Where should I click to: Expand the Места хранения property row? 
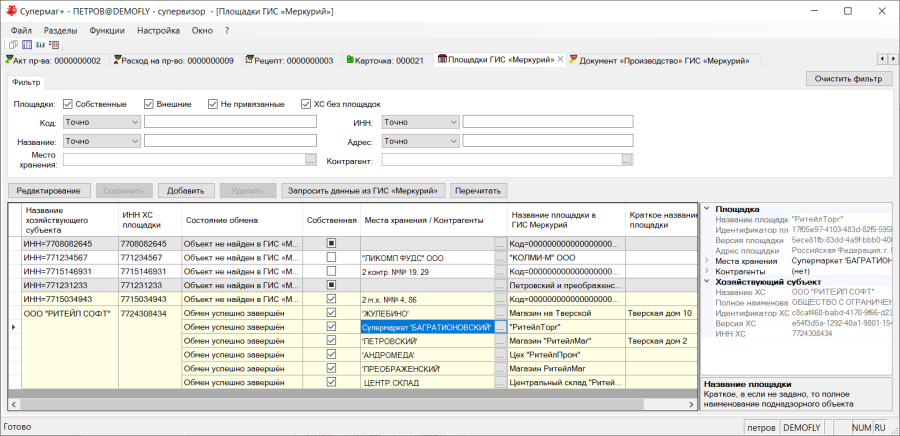point(707,261)
